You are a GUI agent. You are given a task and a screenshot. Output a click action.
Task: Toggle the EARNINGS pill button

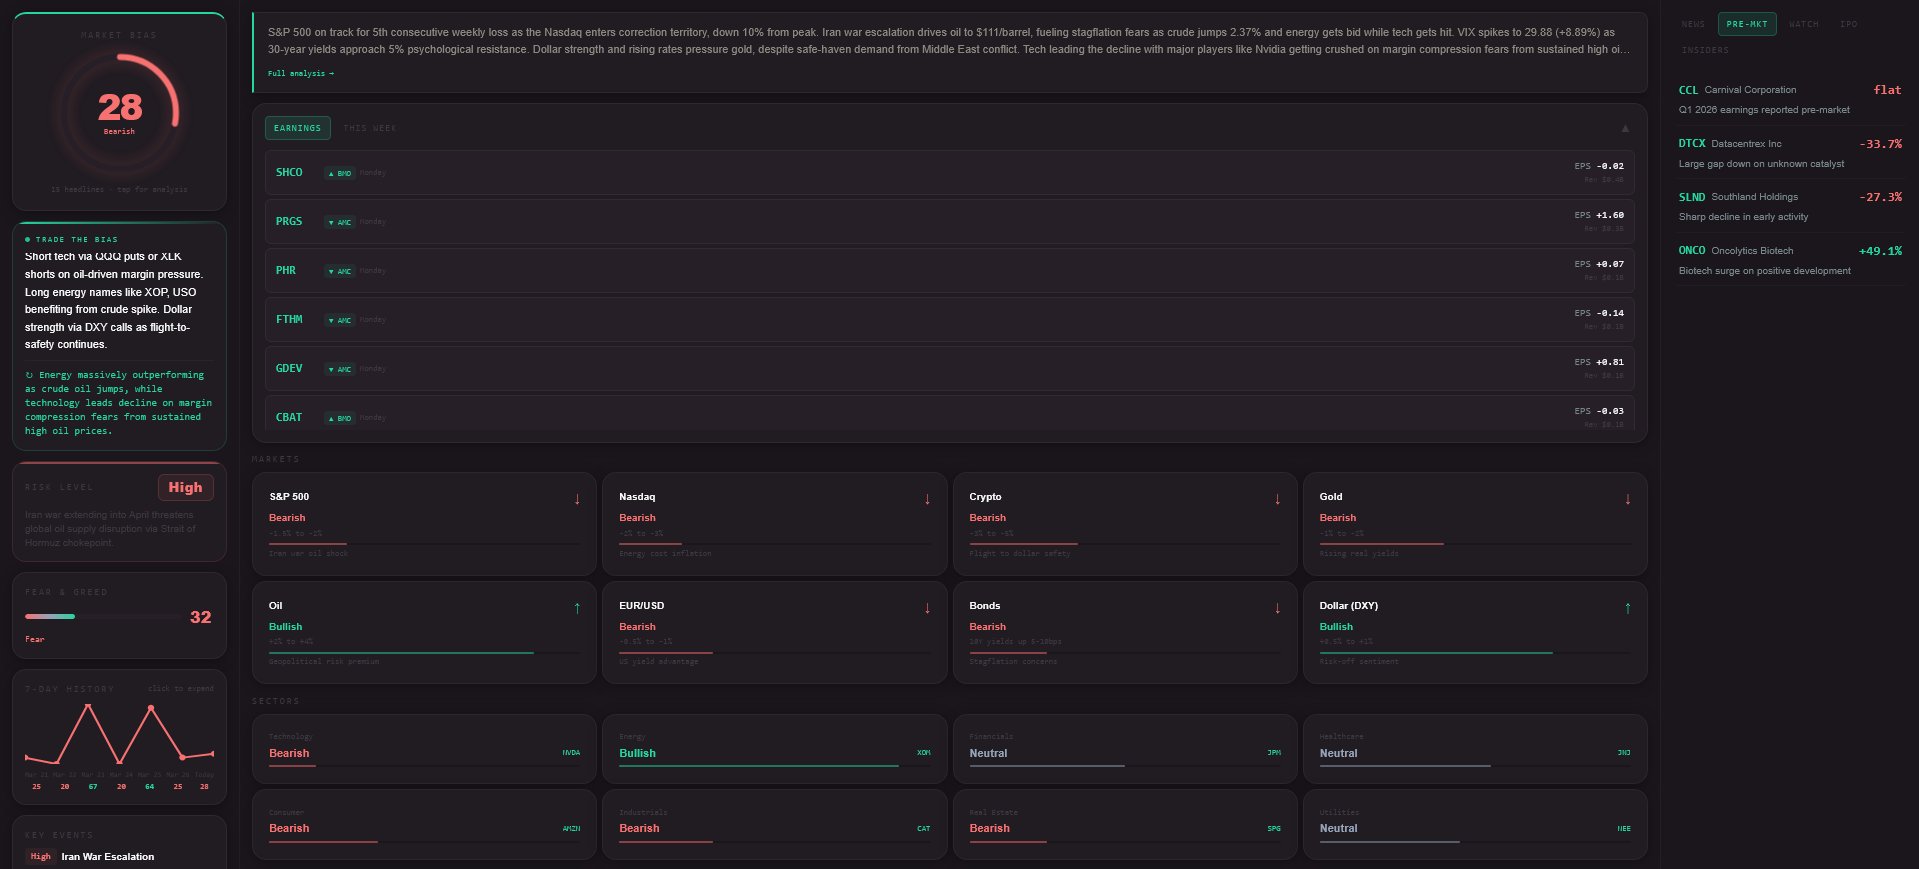click(297, 128)
